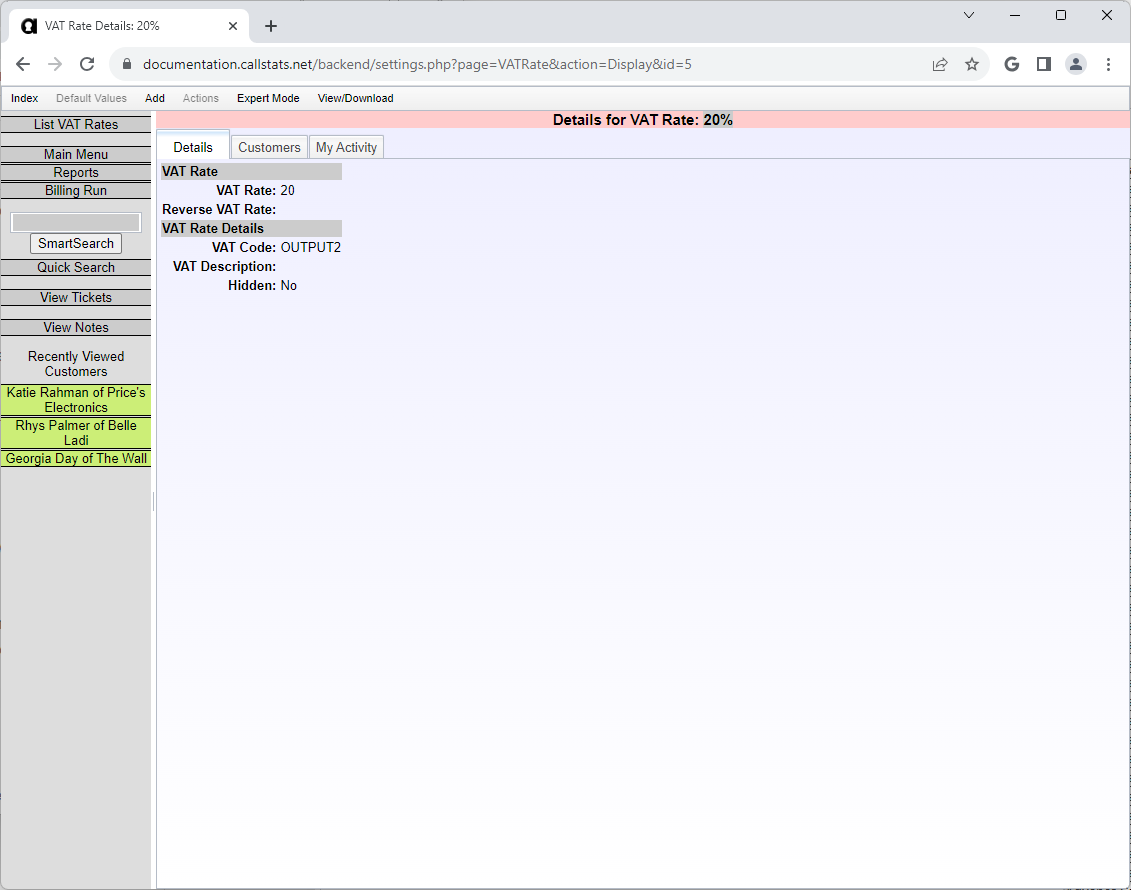
Task: Click the browser back arrow
Action: pyautogui.click(x=23, y=64)
